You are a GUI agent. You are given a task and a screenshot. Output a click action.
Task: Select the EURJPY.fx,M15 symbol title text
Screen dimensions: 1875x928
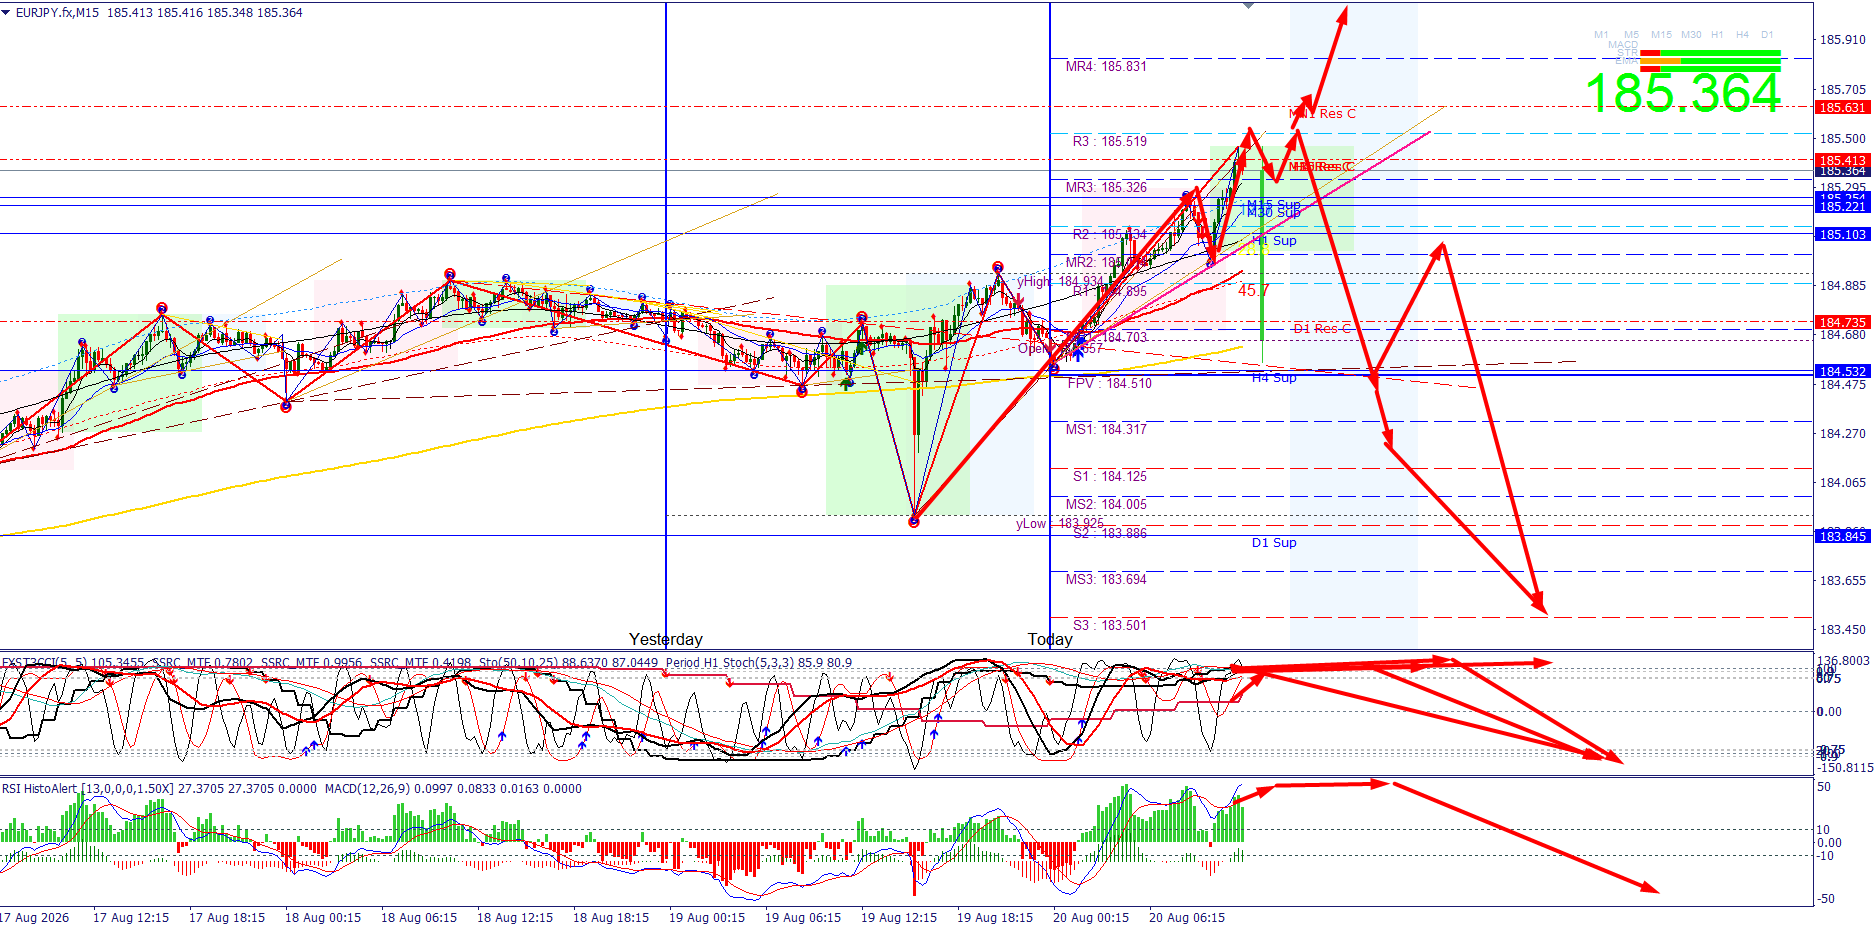(58, 13)
